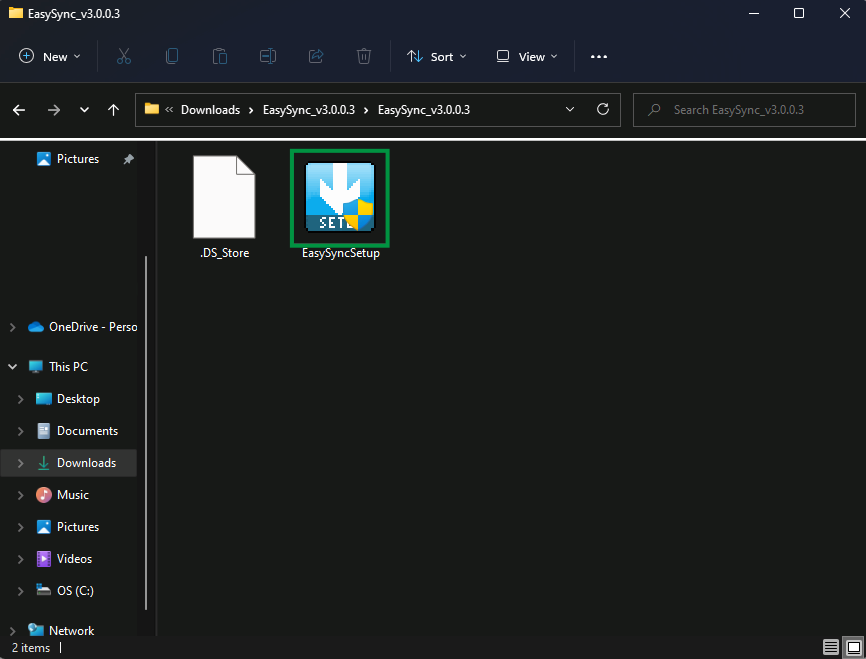Screen dimensions: 866x659
Task: Expand the Documents folder chevron
Action: (x=20, y=431)
